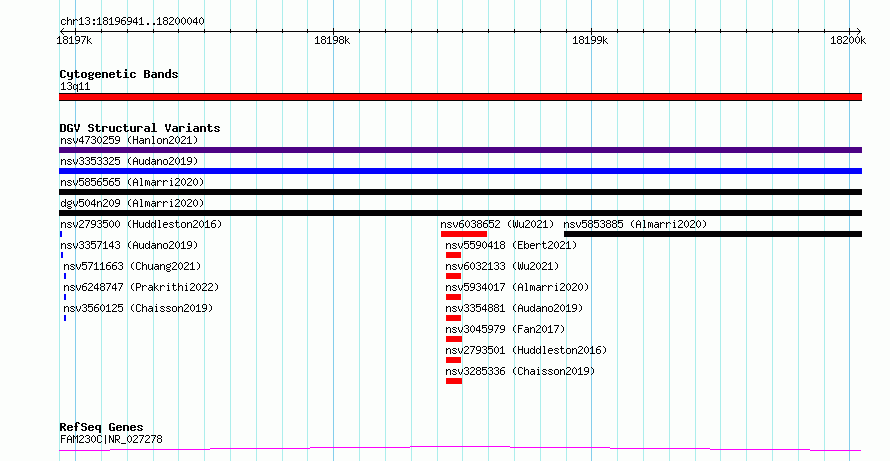Open nsv5590418 (Ebert2021) variant label

(511, 245)
